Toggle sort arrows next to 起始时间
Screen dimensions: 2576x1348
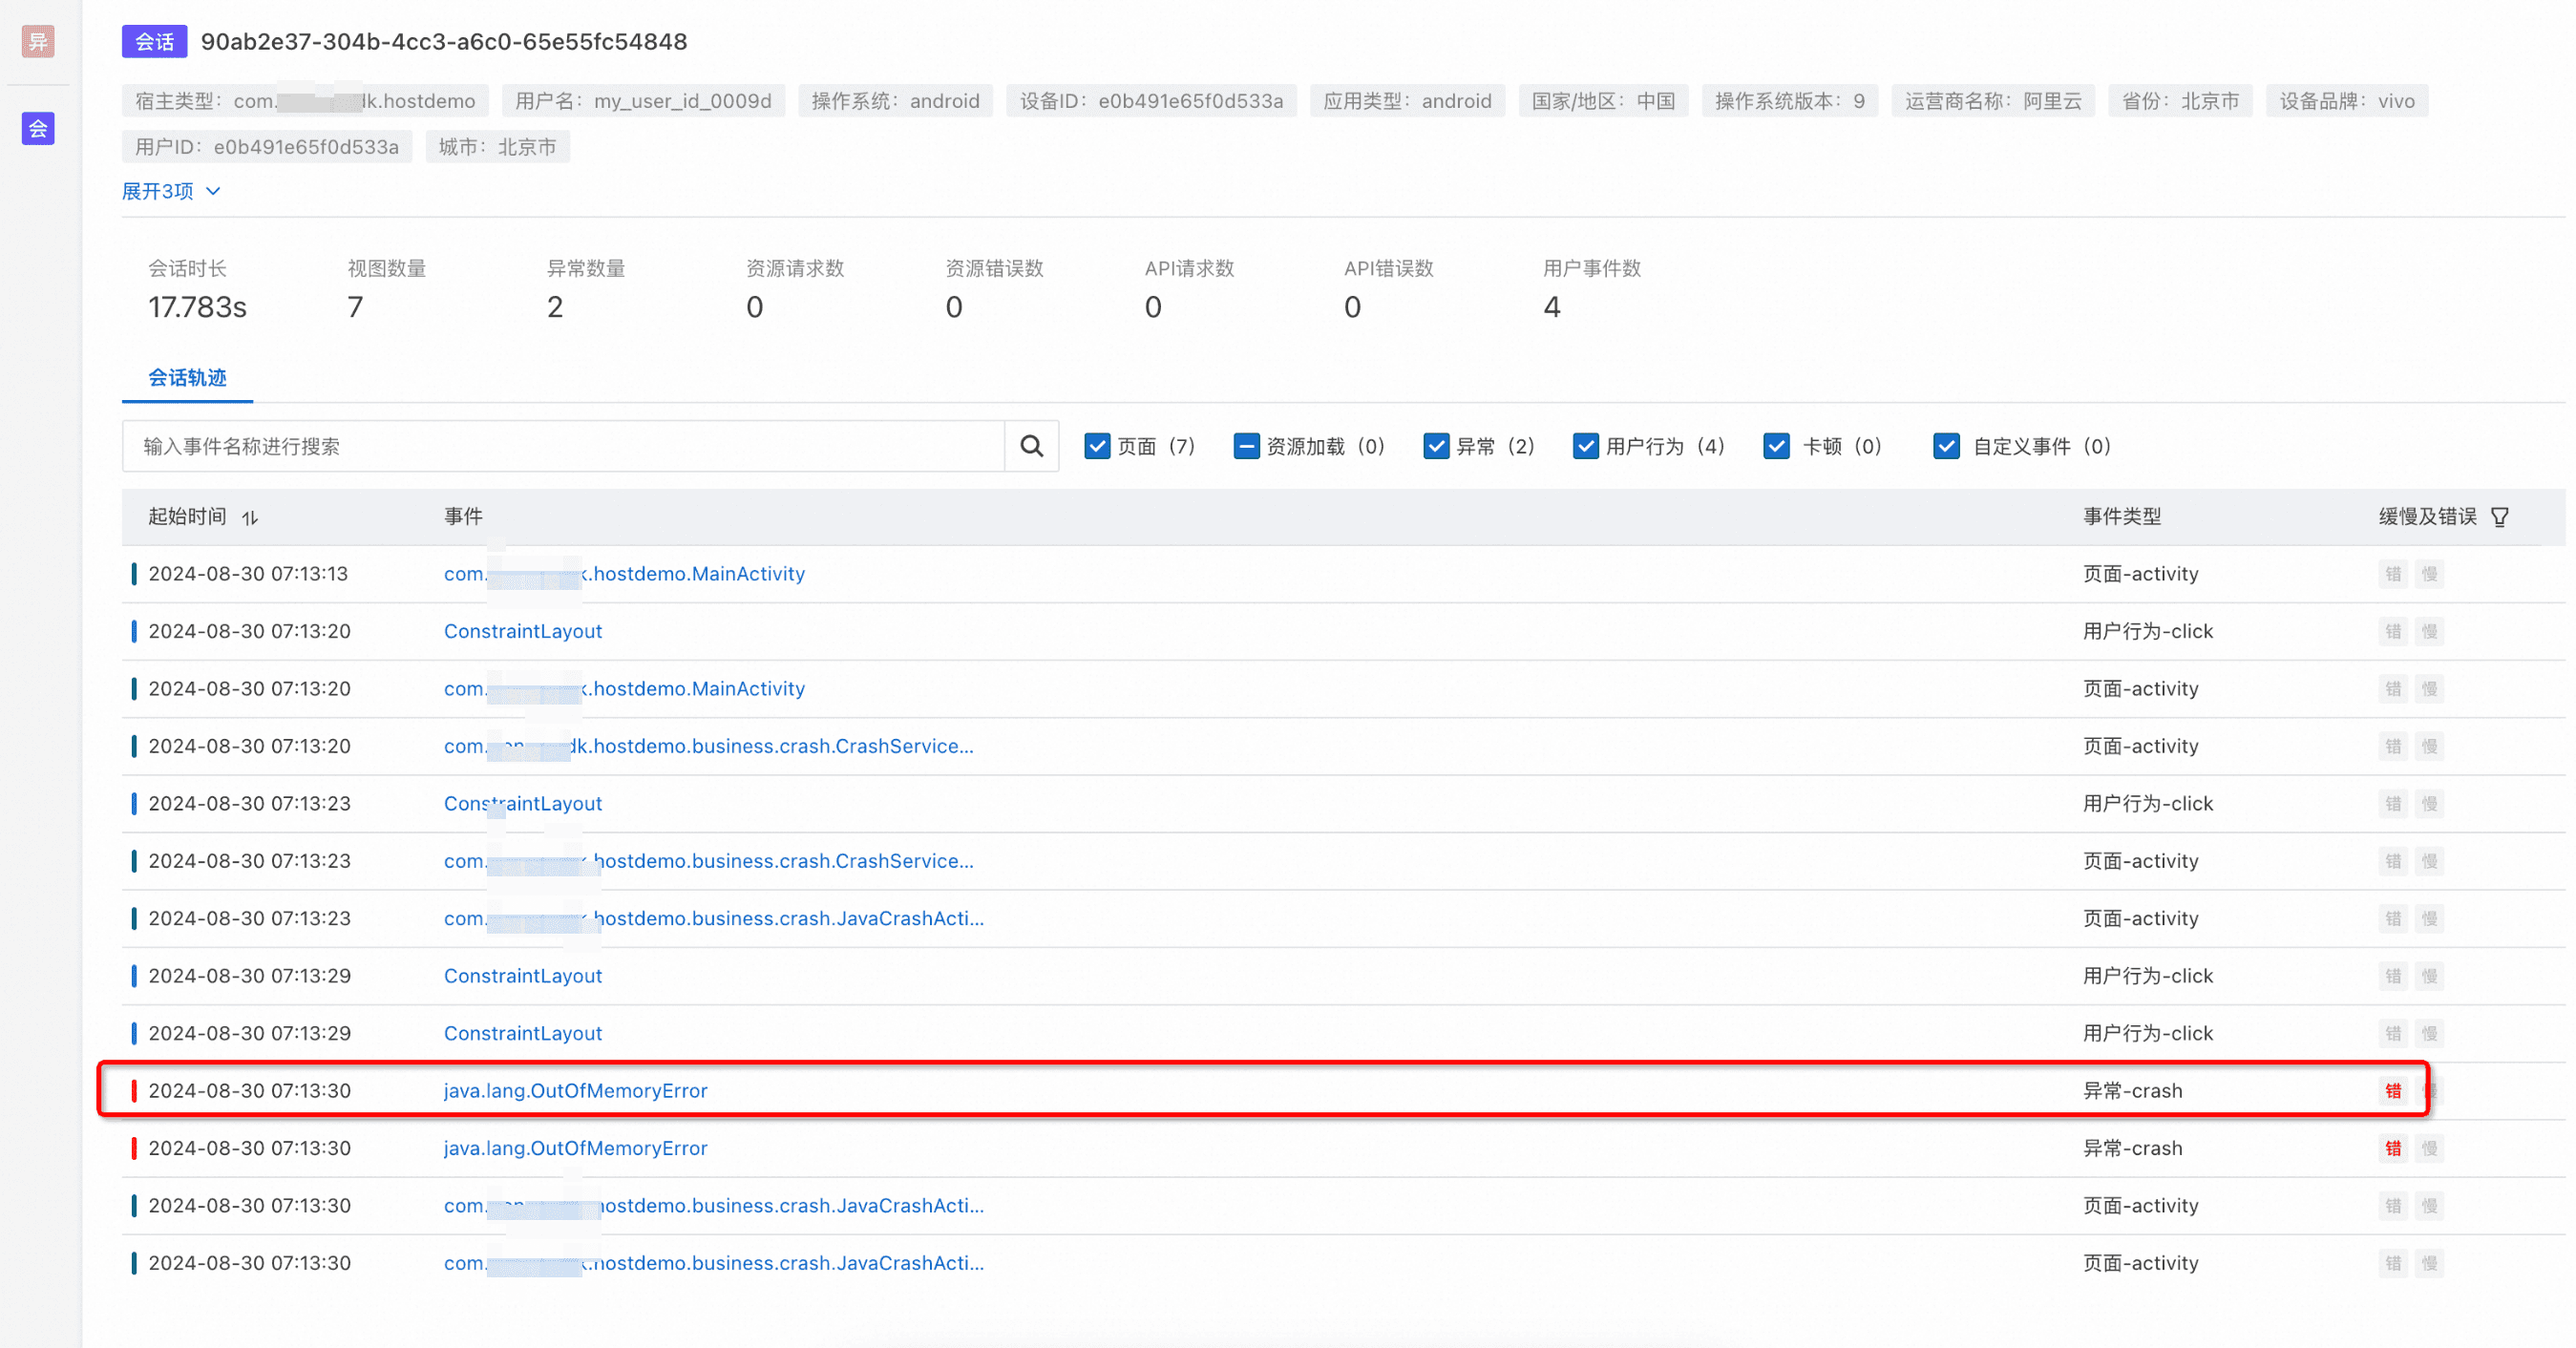coord(250,517)
